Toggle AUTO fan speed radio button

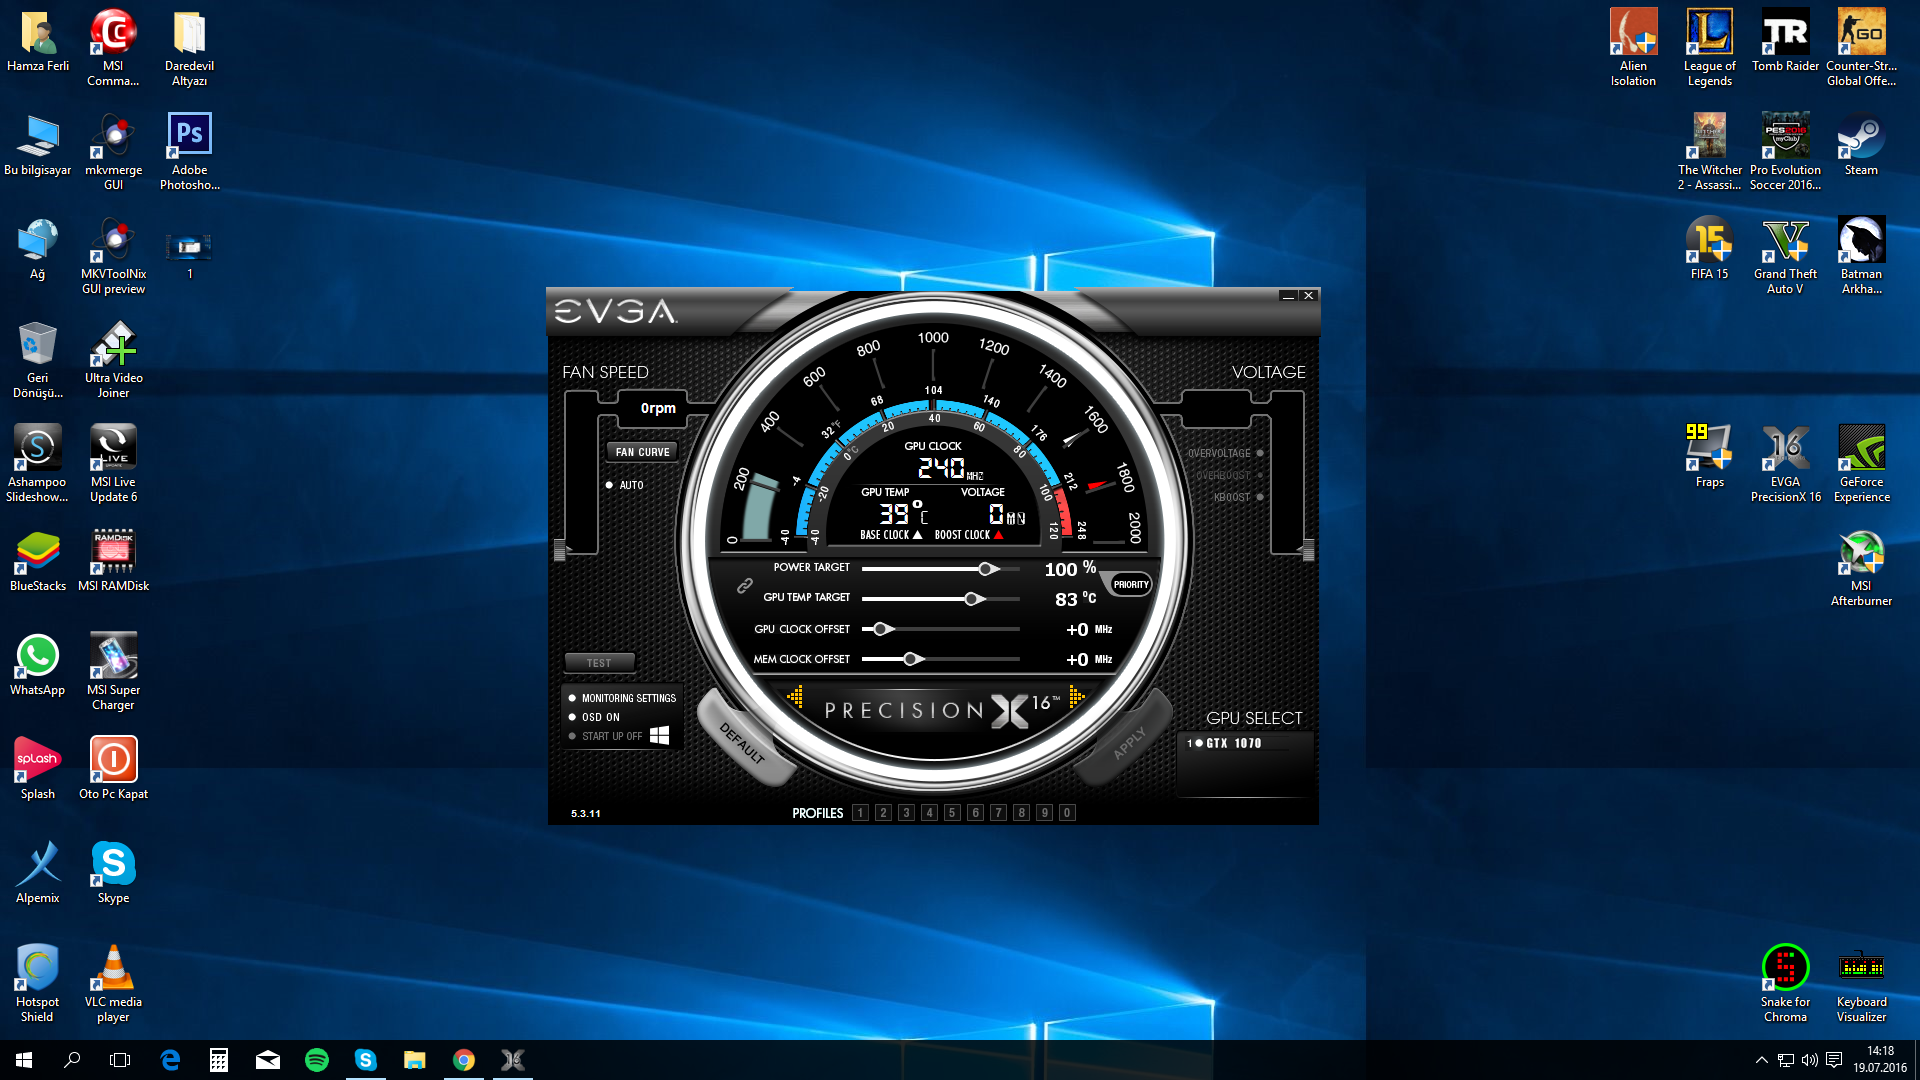(609, 485)
